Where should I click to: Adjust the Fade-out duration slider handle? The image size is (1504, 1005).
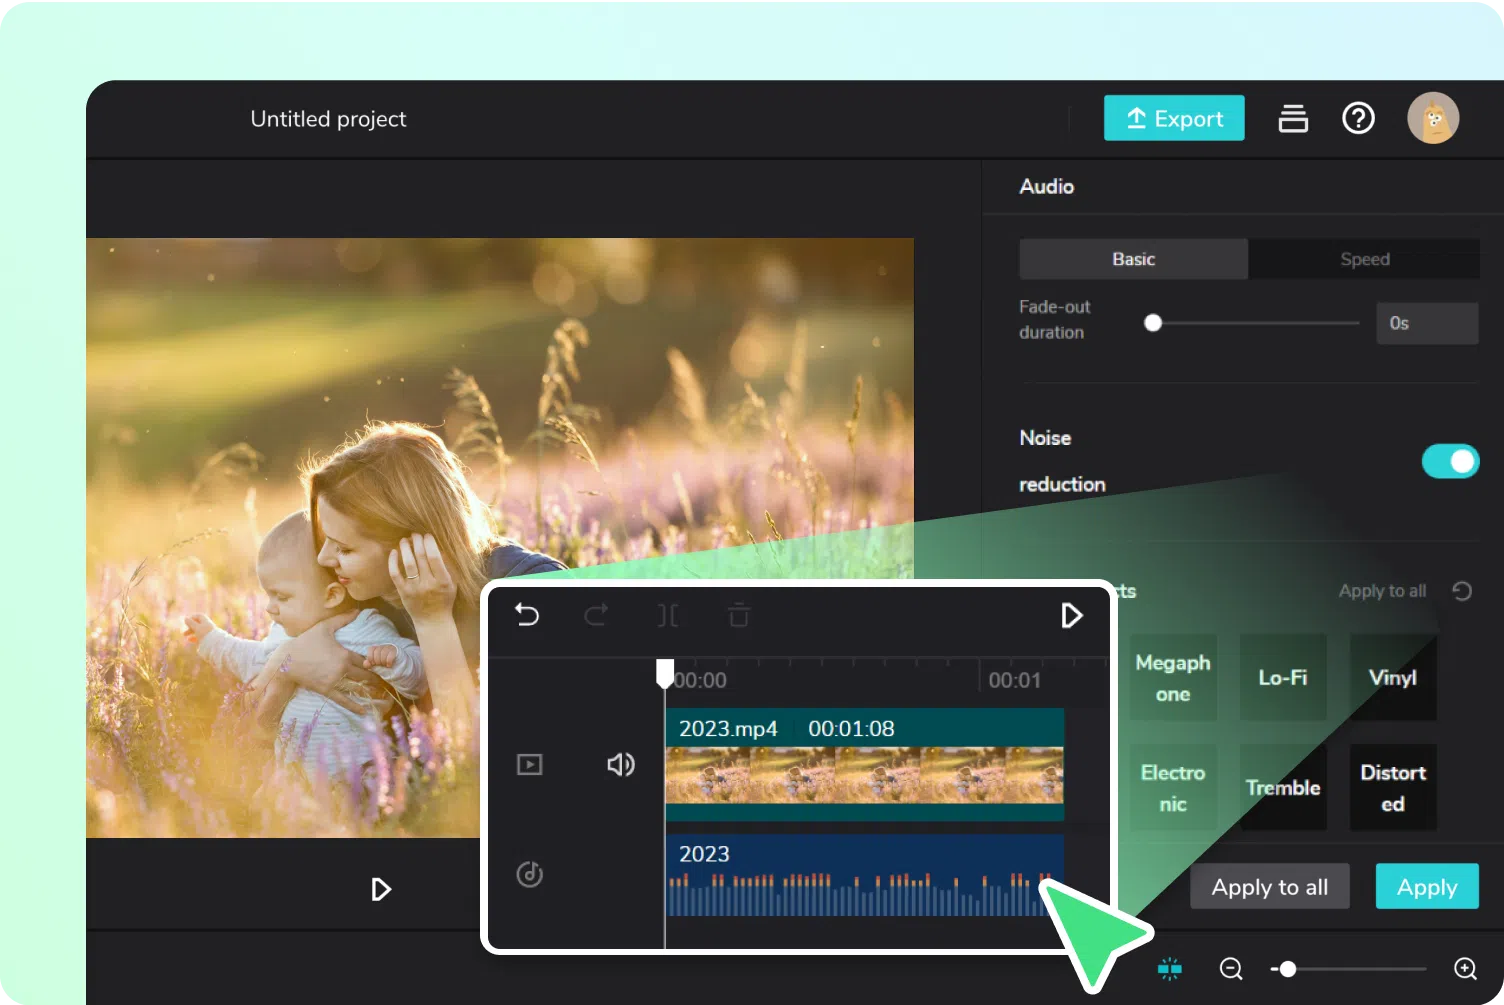click(x=1153, y=323)
